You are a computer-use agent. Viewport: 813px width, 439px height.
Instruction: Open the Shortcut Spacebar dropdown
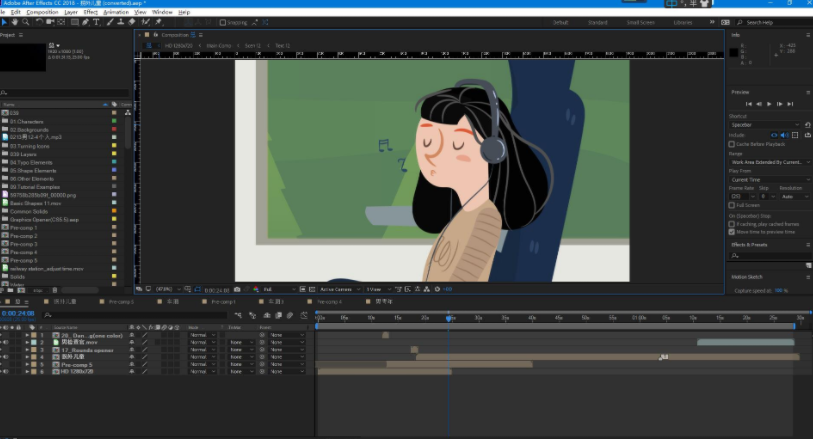(x=765, y=125)
